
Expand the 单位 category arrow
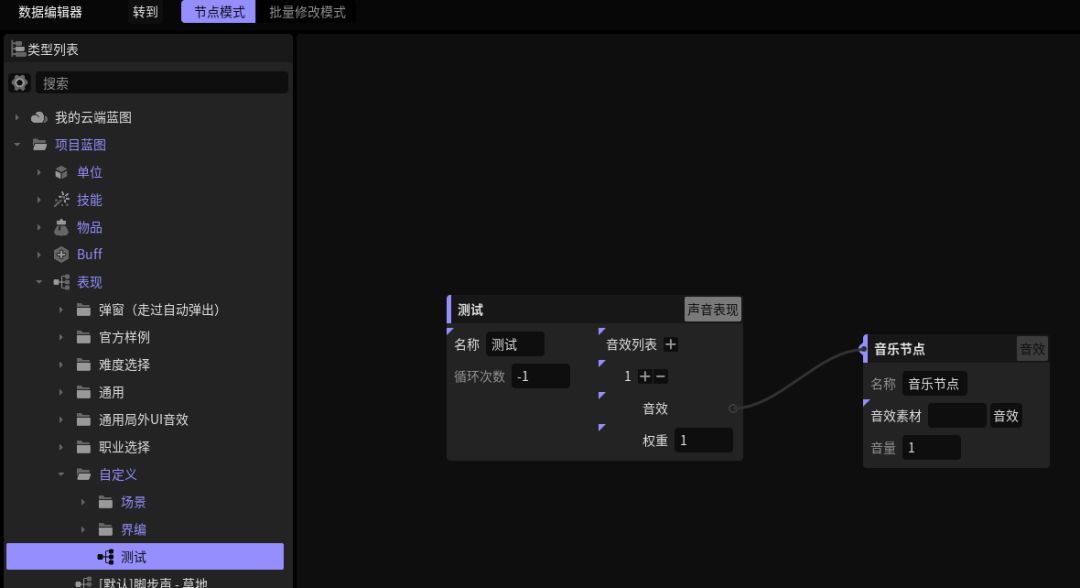pos(39,172)
